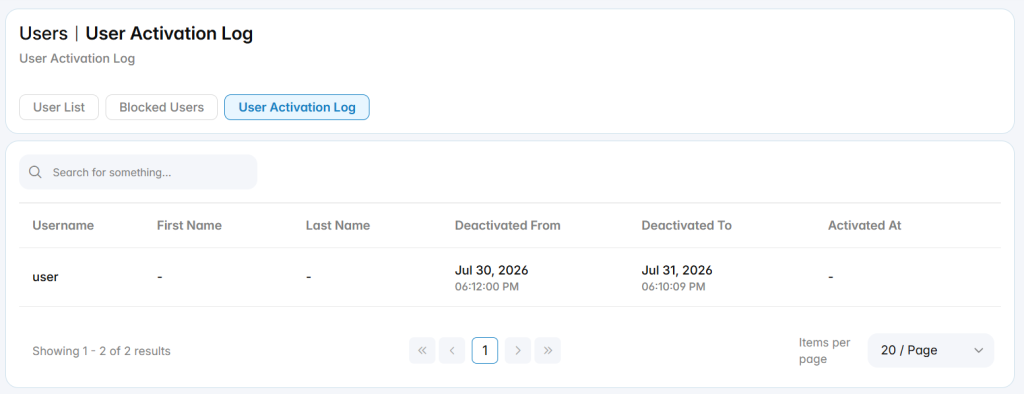Go to first page double-chevron

tap(422, 350)
